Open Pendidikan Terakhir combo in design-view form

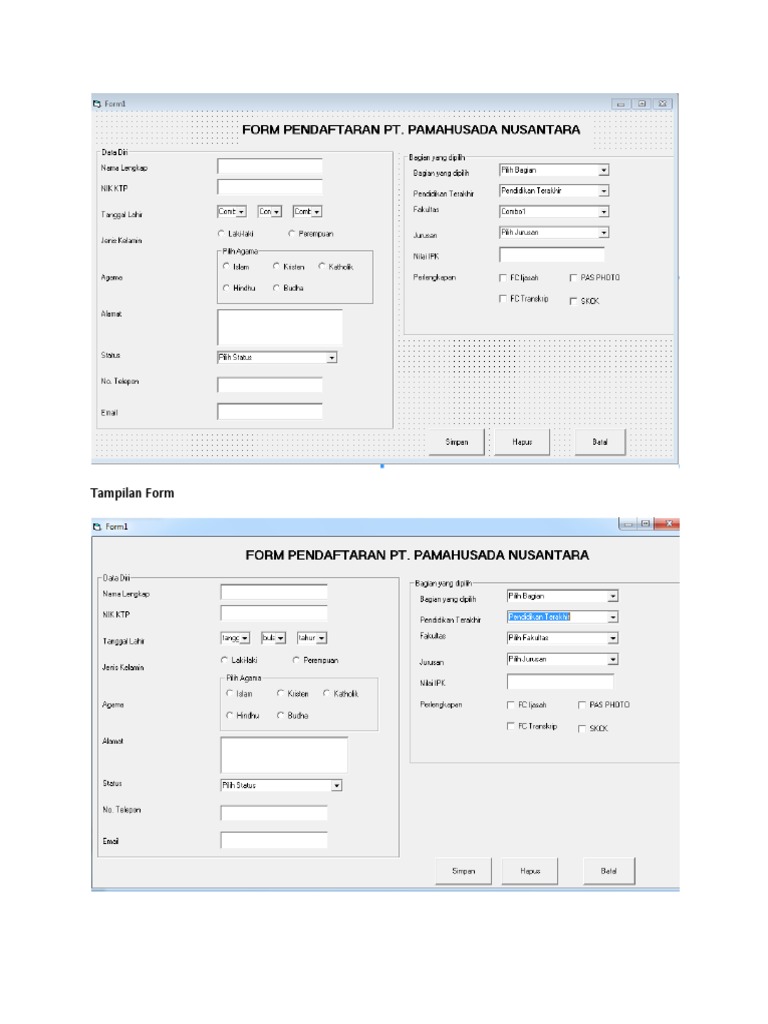click(554, 191)
